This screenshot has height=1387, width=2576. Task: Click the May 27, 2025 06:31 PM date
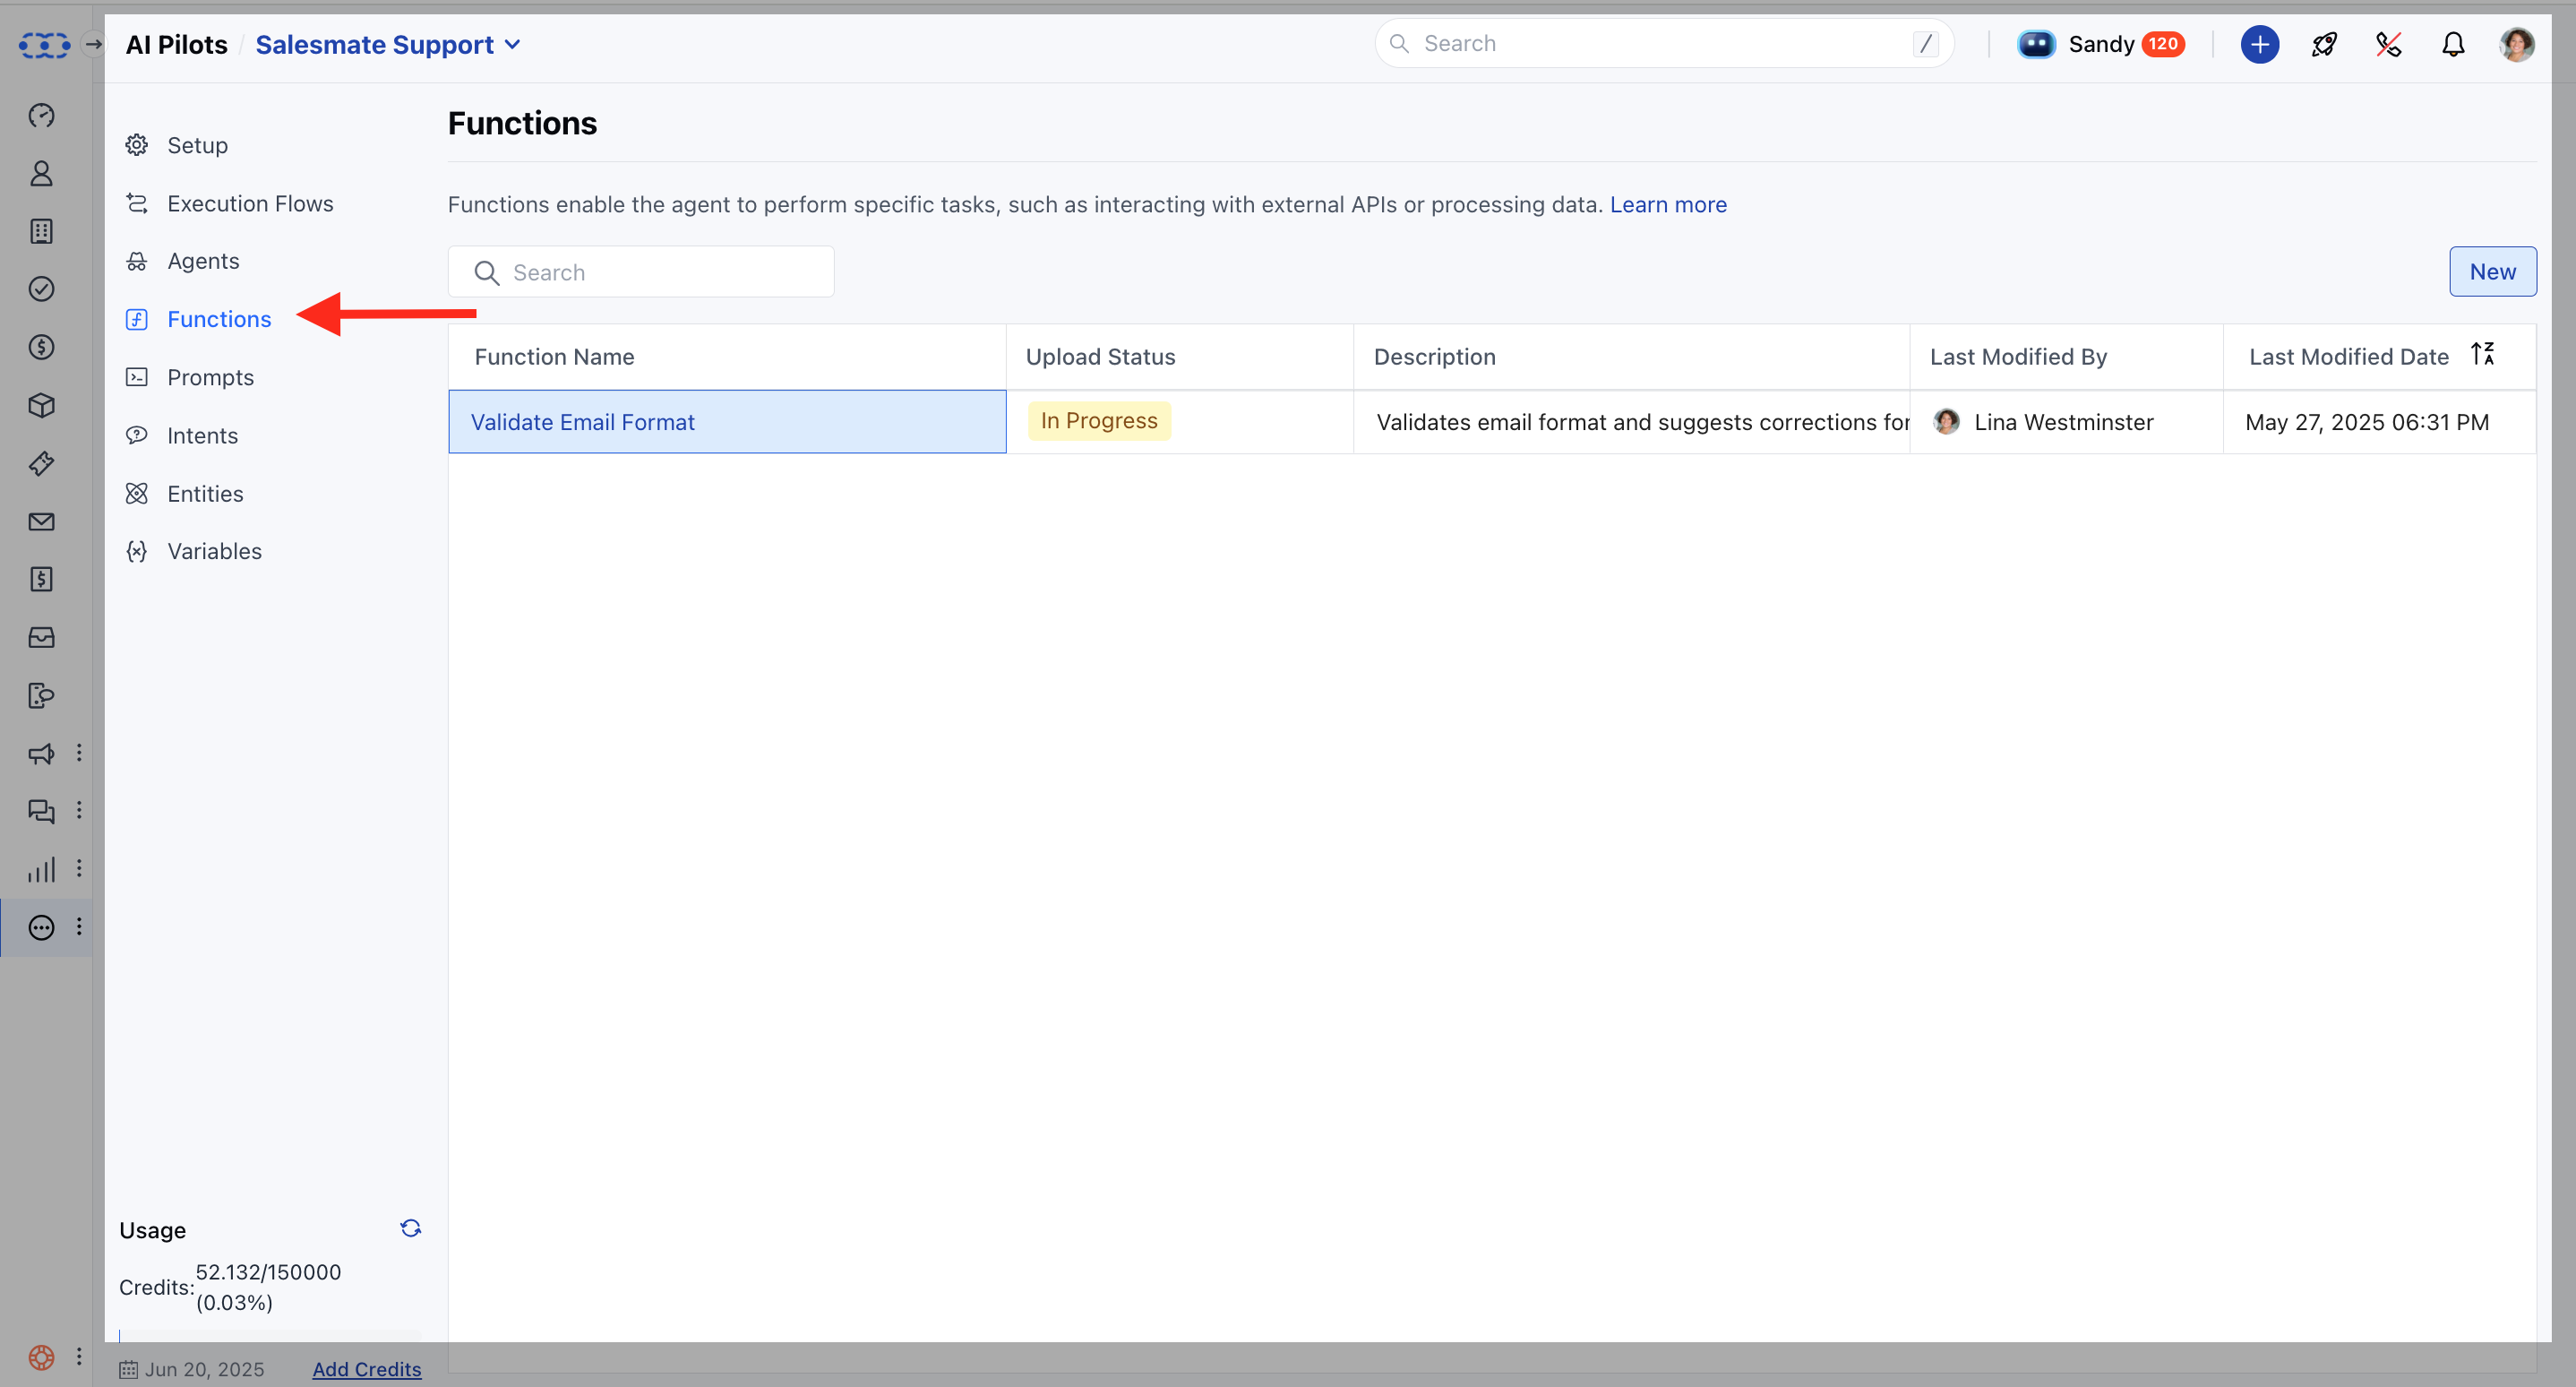point(2367,422)
